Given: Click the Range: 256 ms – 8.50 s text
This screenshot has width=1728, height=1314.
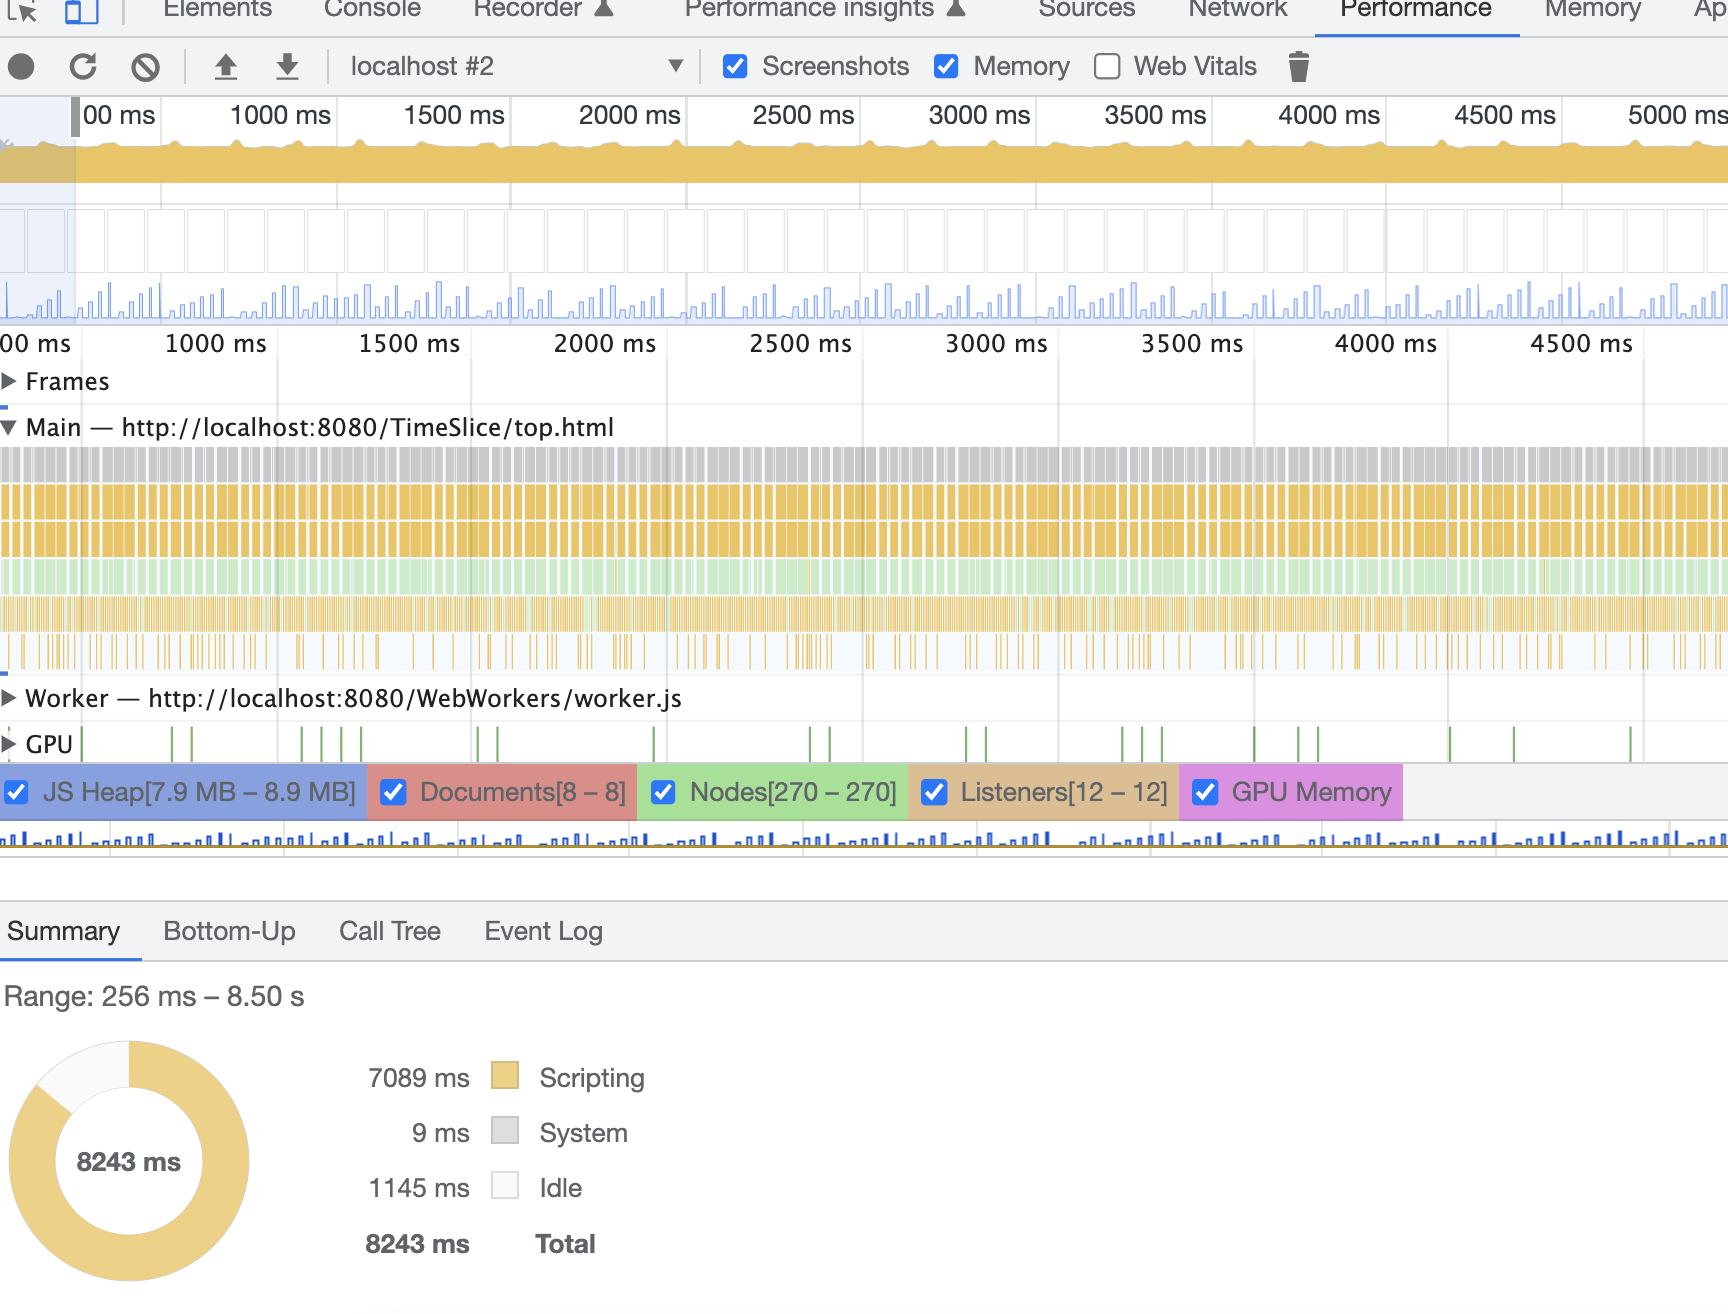Looking at the screenshot, I should pos(154,997).
